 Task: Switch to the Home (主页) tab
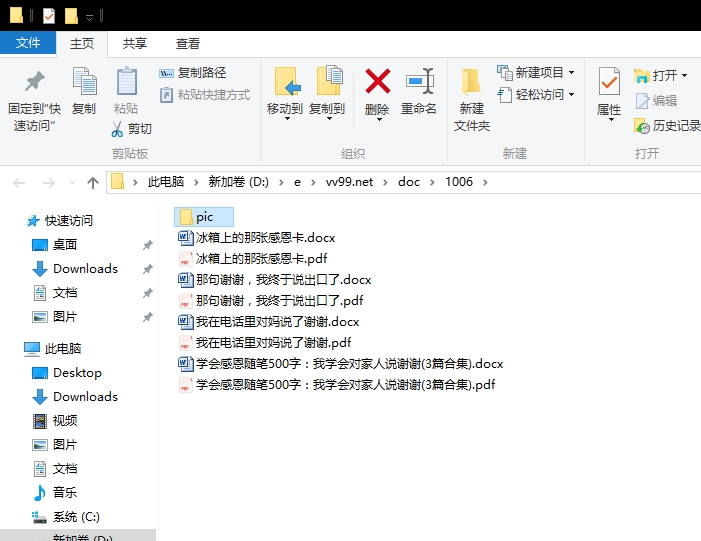point(82,44)
